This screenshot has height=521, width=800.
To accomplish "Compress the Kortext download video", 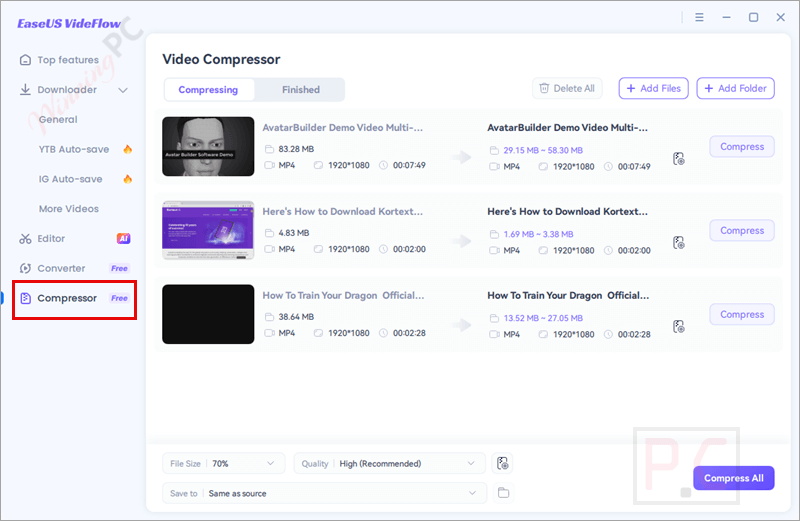I will coord(742,231).
